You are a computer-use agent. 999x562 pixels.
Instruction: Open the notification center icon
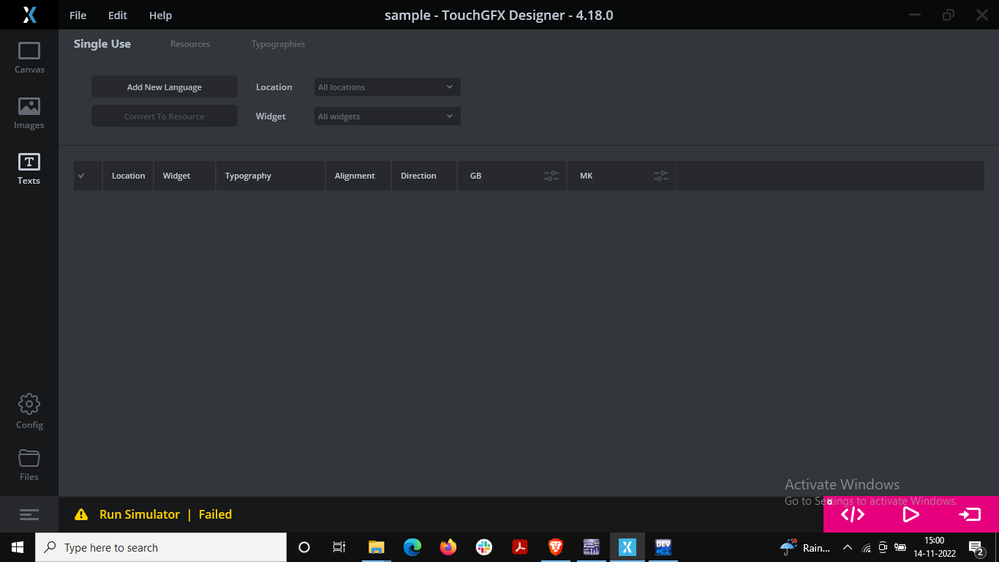tap(976, 547)
